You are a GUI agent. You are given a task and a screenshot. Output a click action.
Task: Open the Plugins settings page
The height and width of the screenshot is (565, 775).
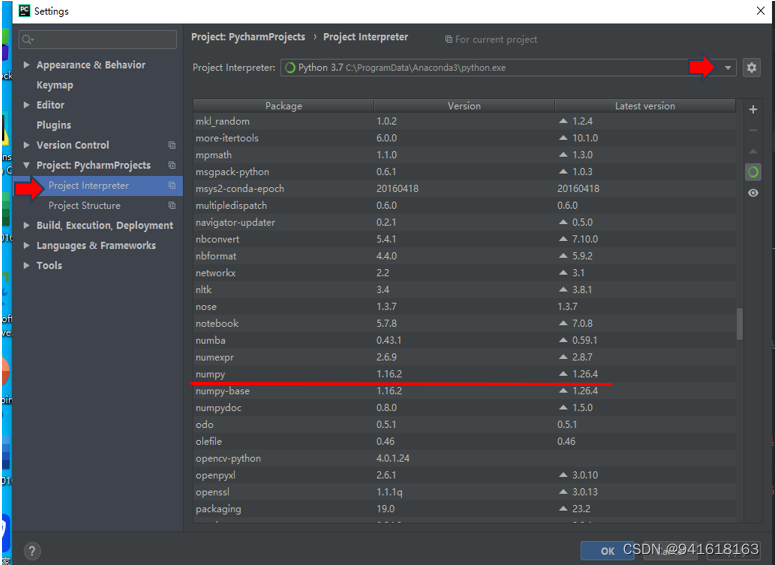(54, 125)
